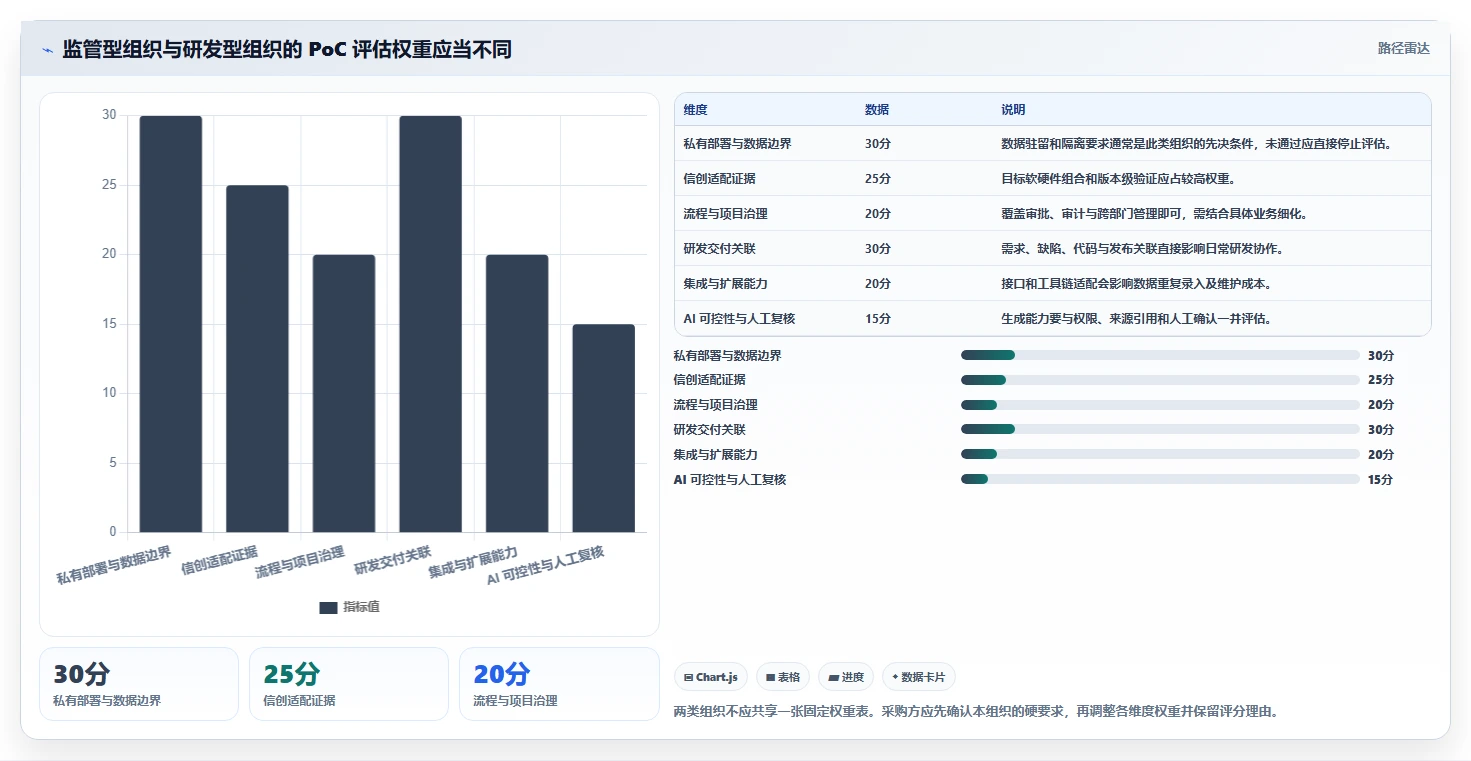Select the 集成与扩展能力 table row cell
This screenshot has height=761, width=1471.
725,284
